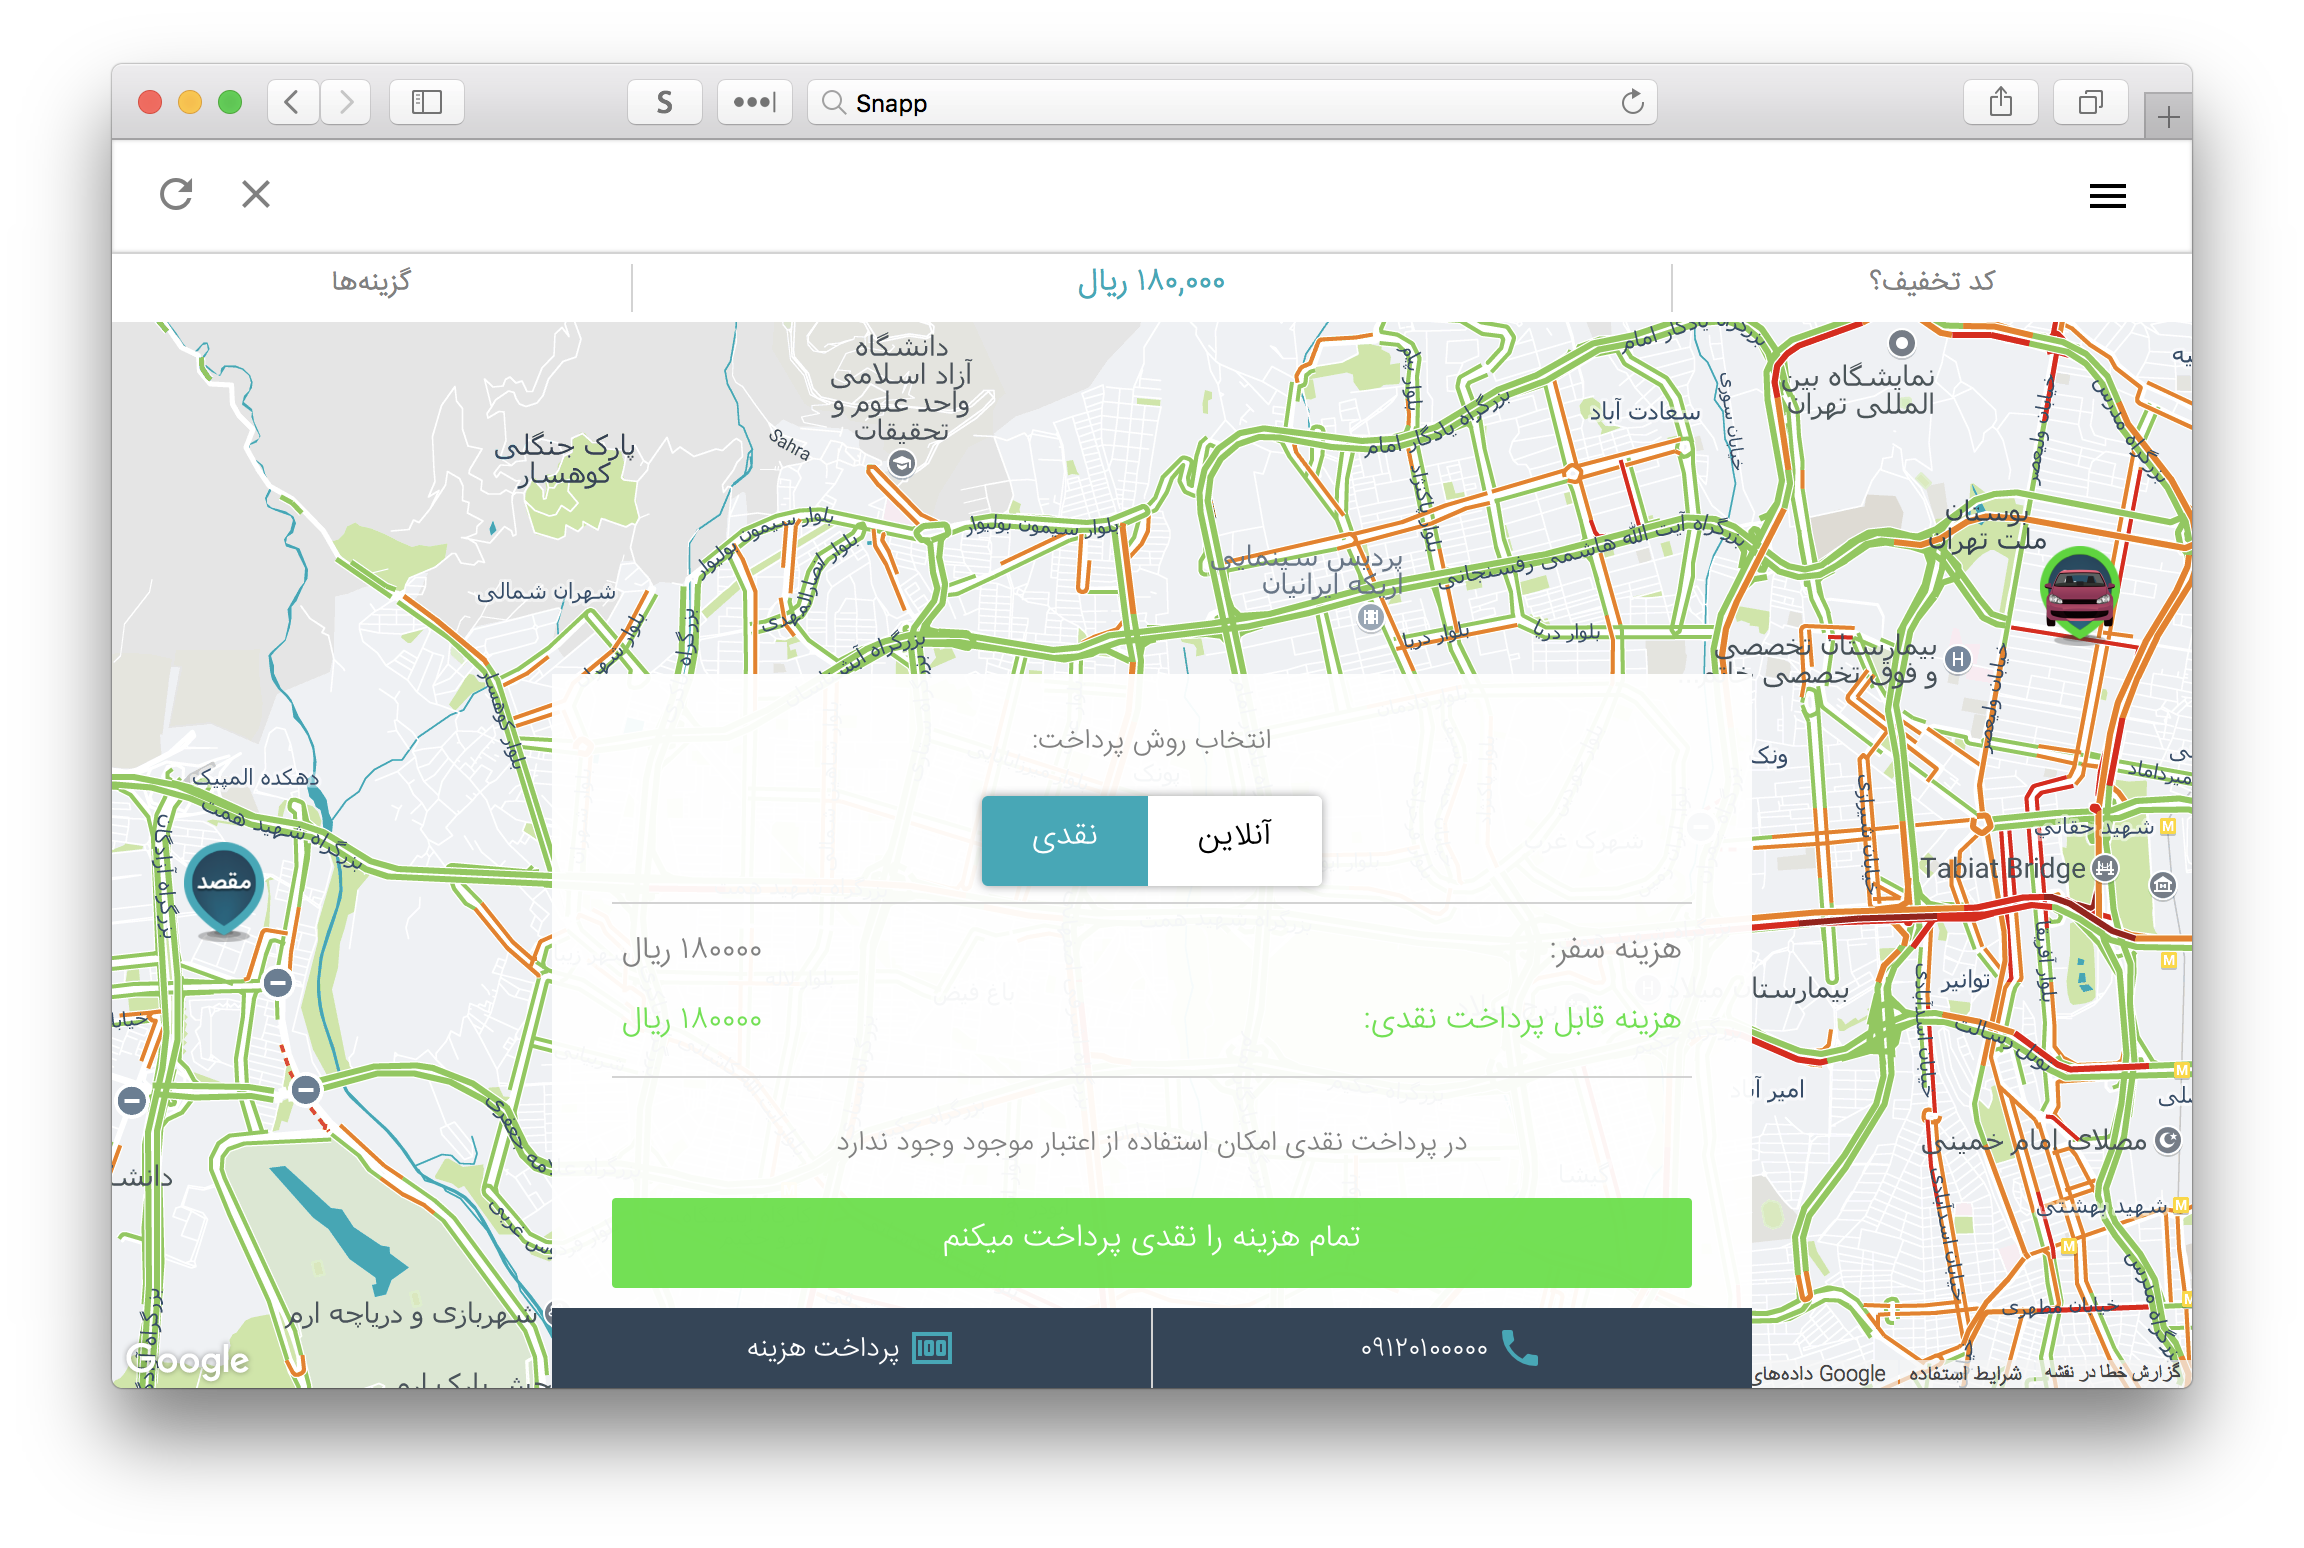
Task: Click the Snapp app refresh icon
Action: coord(176,194)
